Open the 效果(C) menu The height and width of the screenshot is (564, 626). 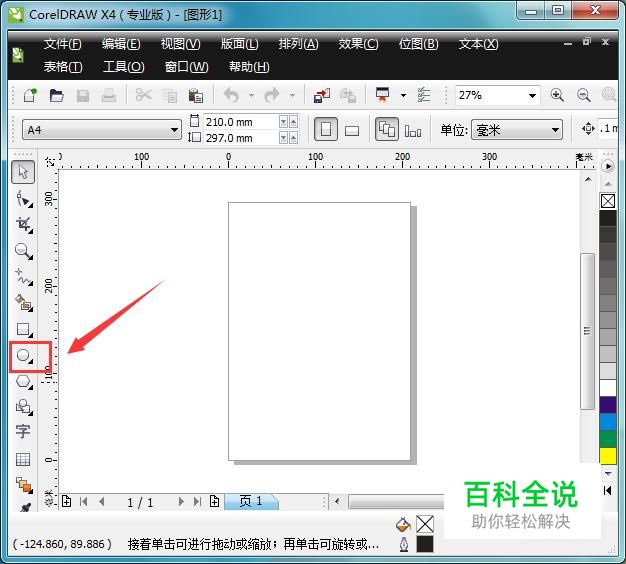pos(358,44)
